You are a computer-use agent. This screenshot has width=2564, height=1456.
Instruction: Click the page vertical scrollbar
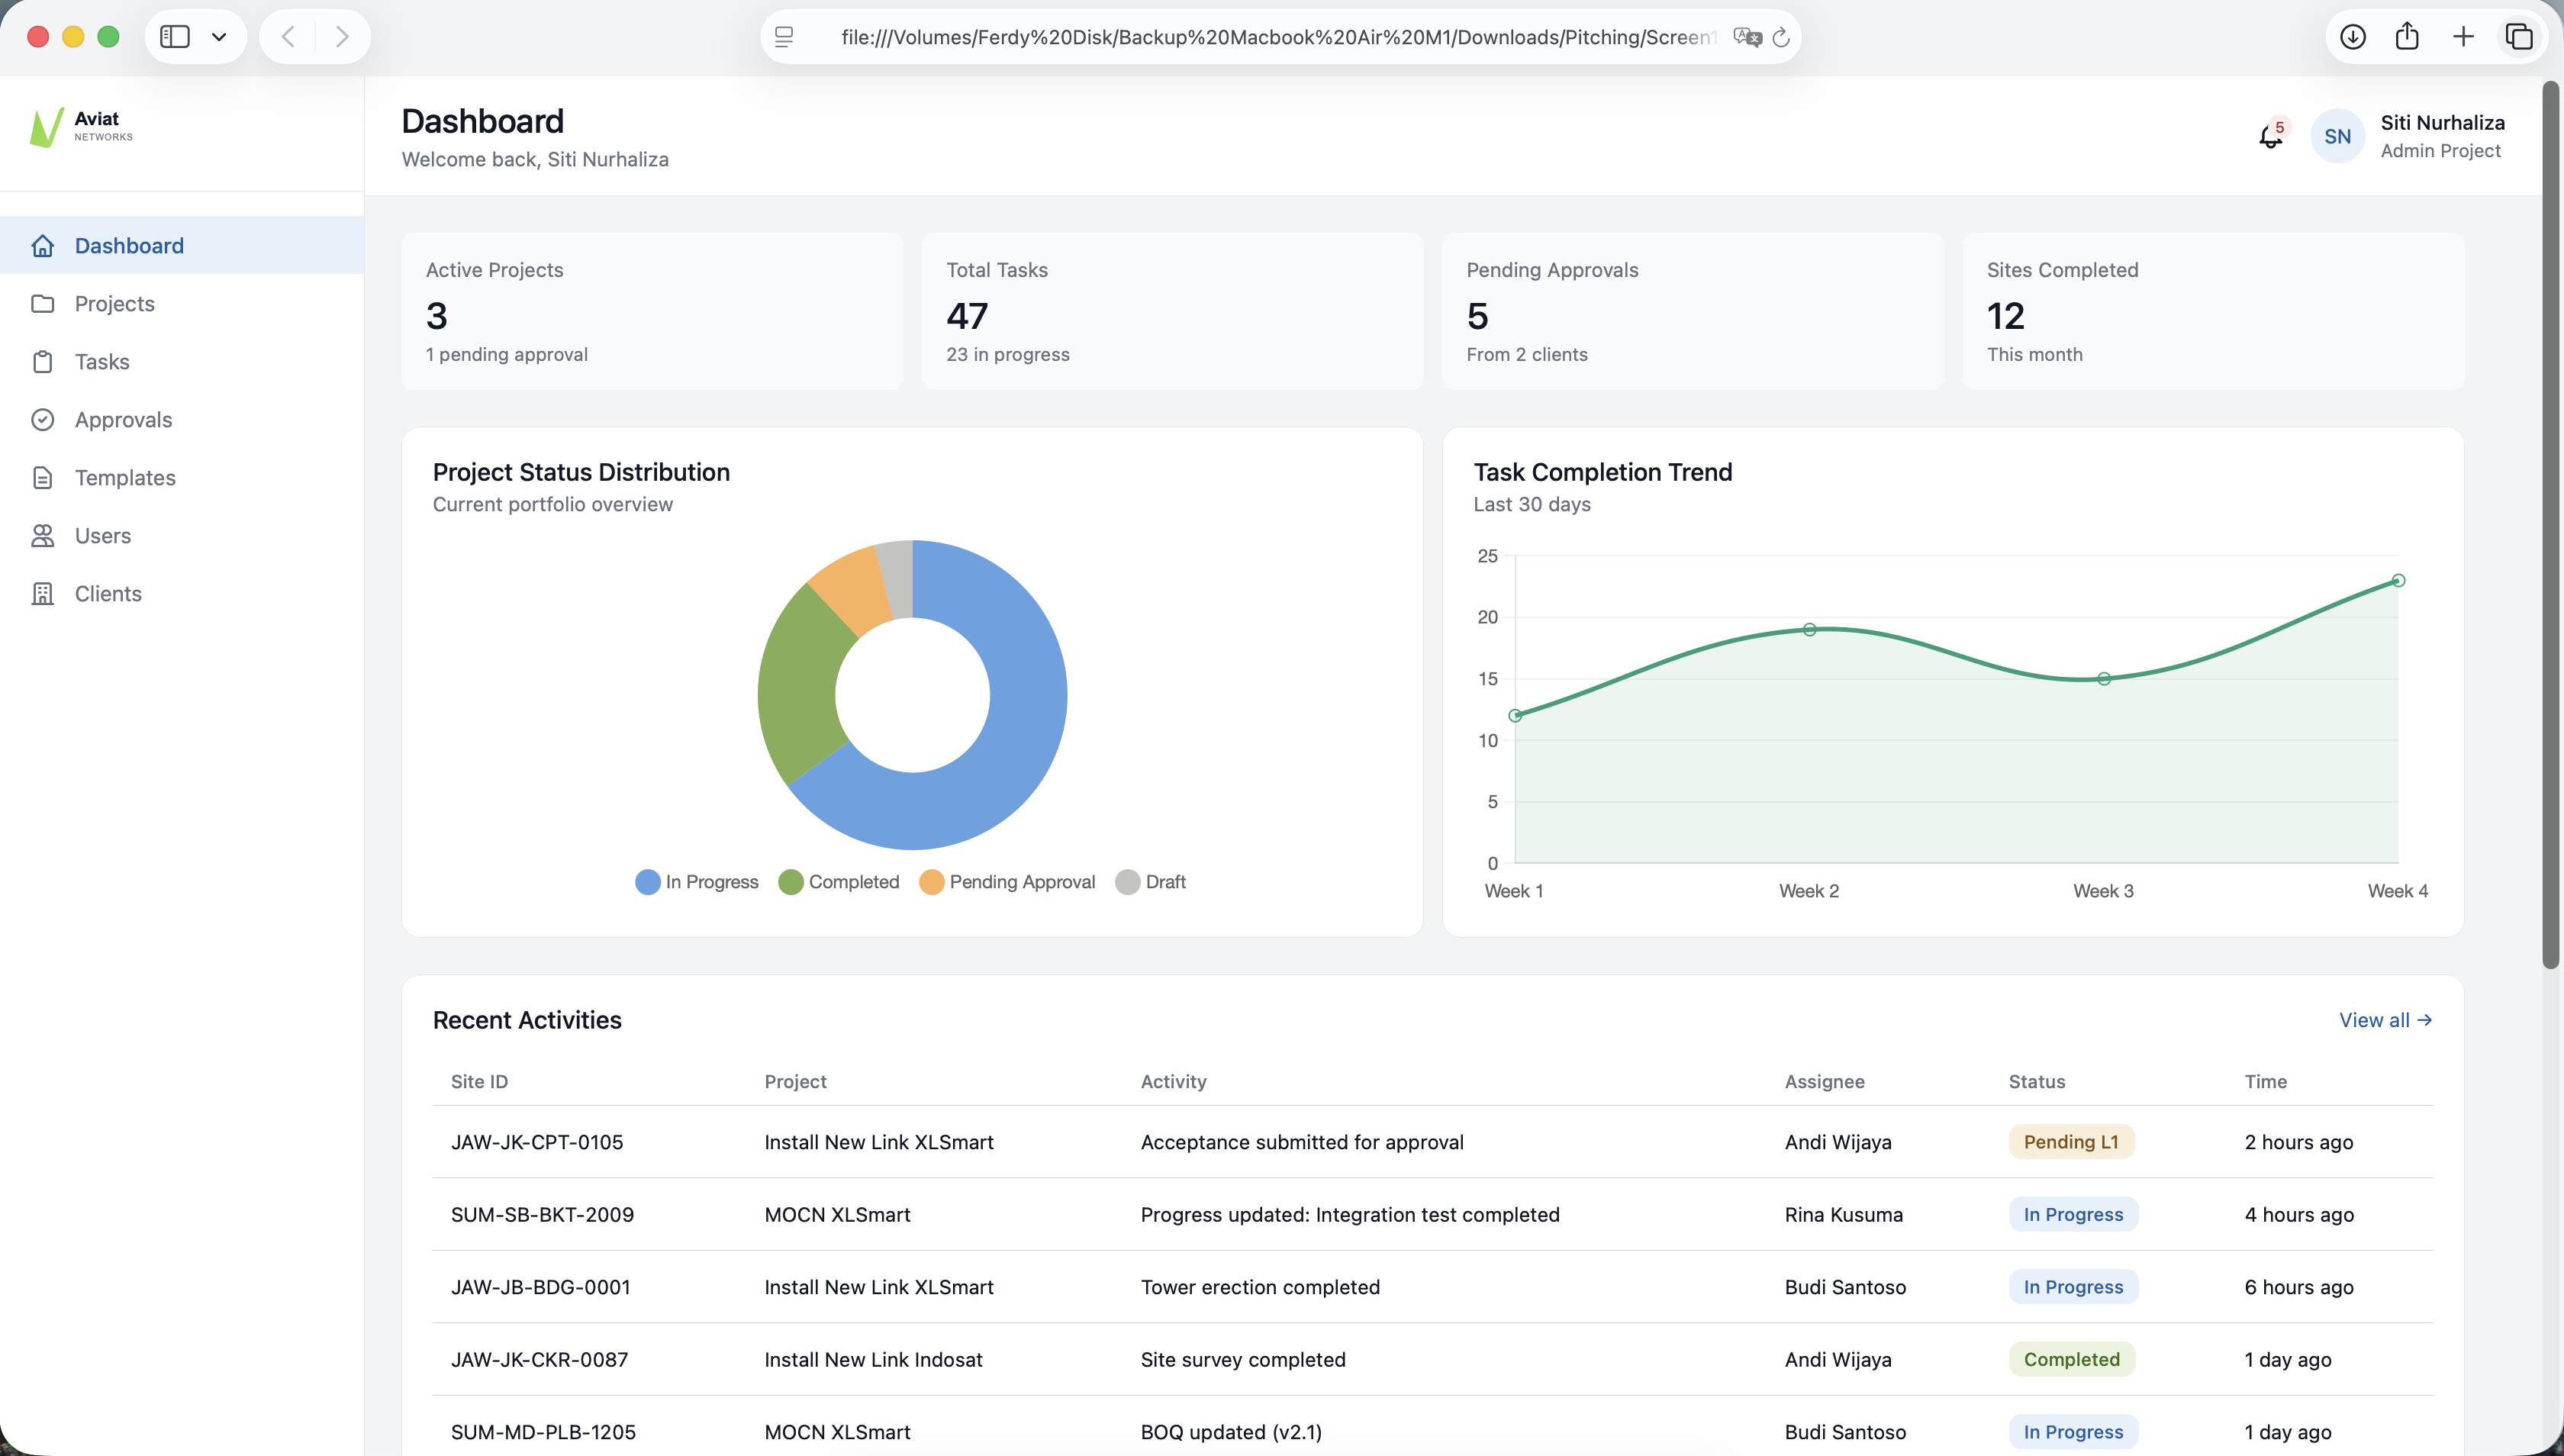(x=2551, y=525)
